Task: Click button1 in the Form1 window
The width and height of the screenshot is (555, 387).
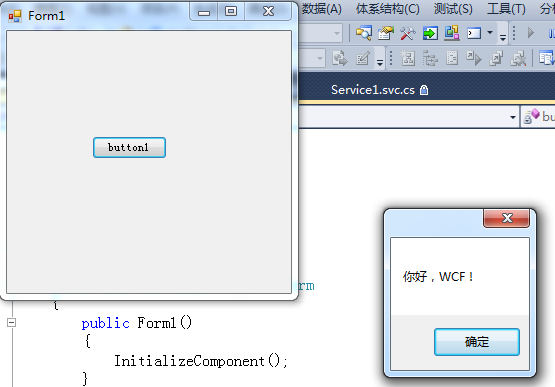Action: (x=129, y=147)
